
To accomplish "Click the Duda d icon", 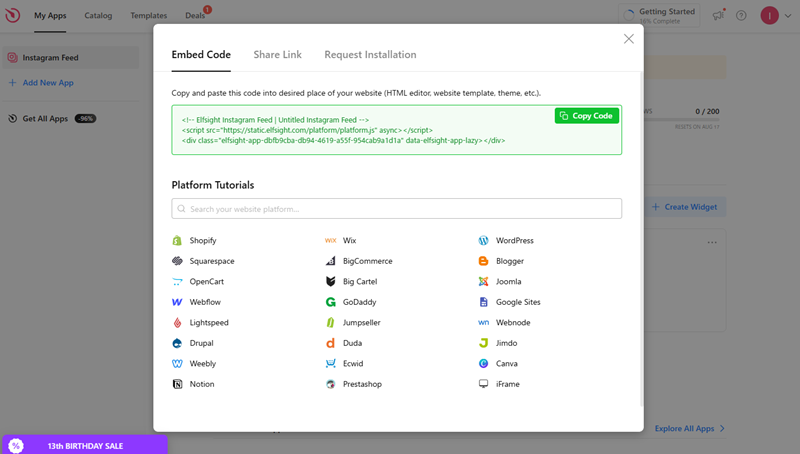I will (x=331, y=343).
